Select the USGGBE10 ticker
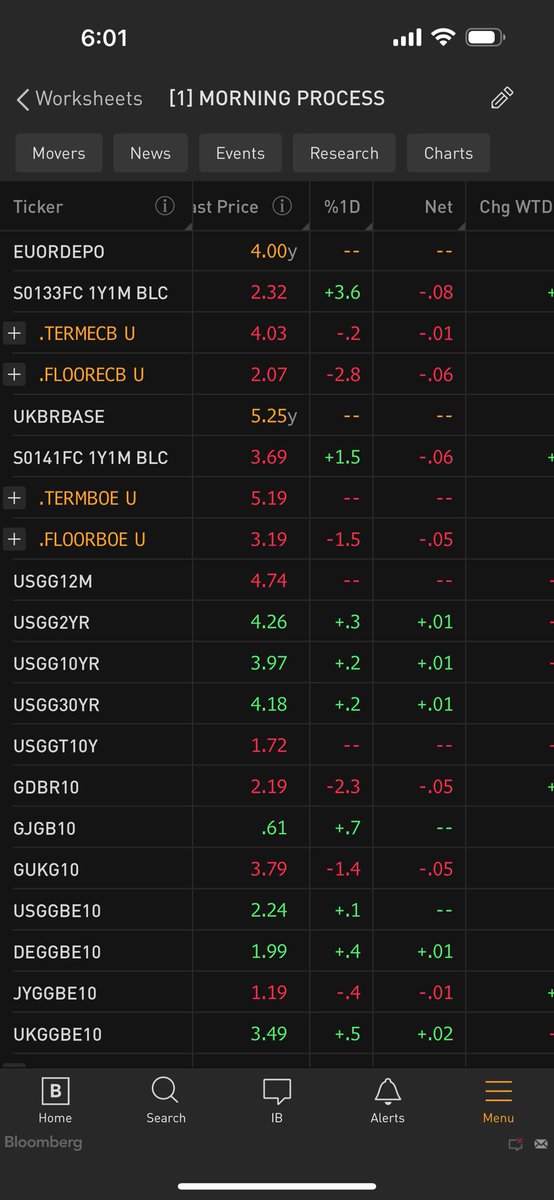554x1200 pixels. click(57, 911)
